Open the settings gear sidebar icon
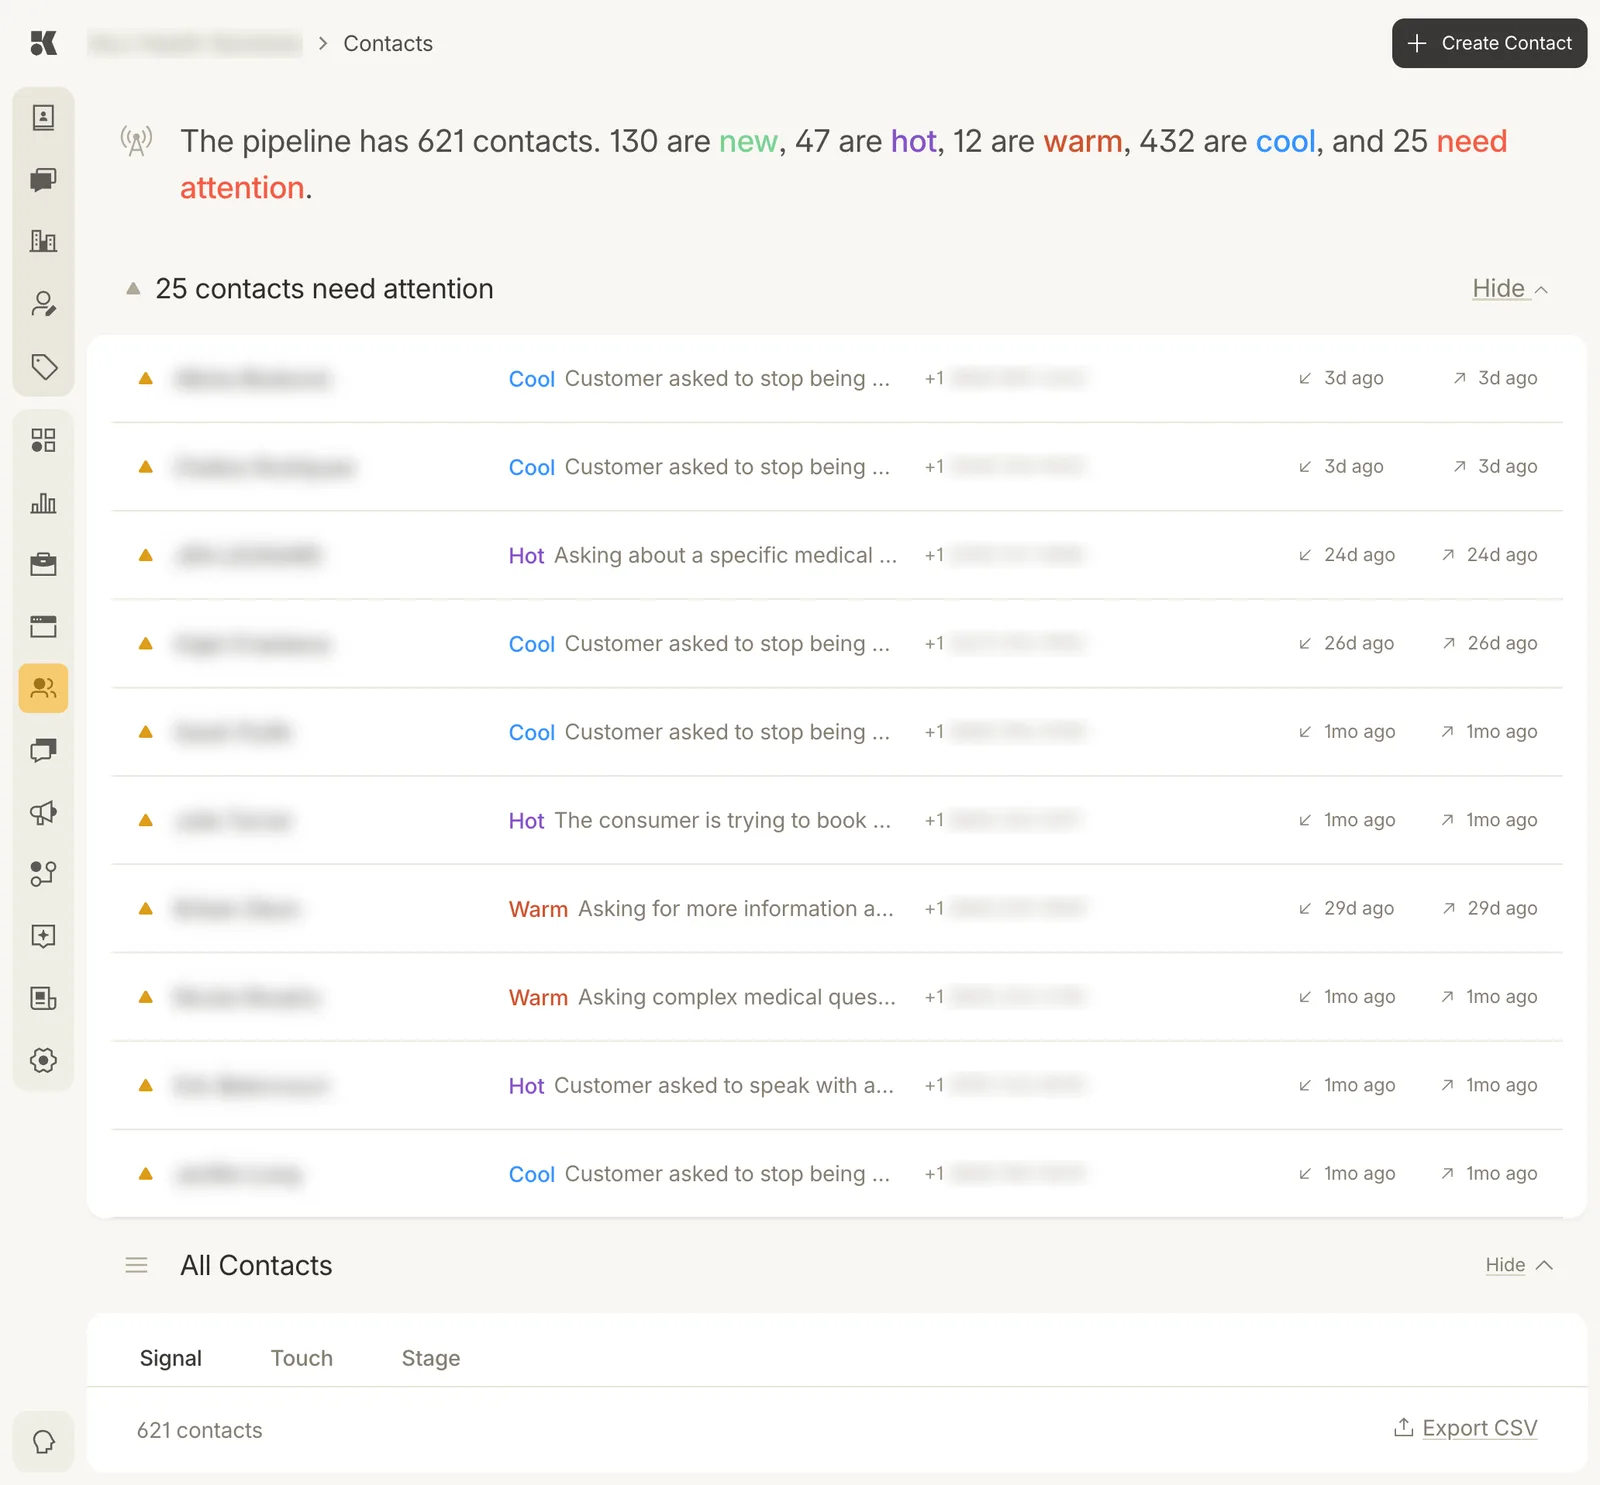The width and height of the screenshot is (1600, 1485). tap(43, 1060)
